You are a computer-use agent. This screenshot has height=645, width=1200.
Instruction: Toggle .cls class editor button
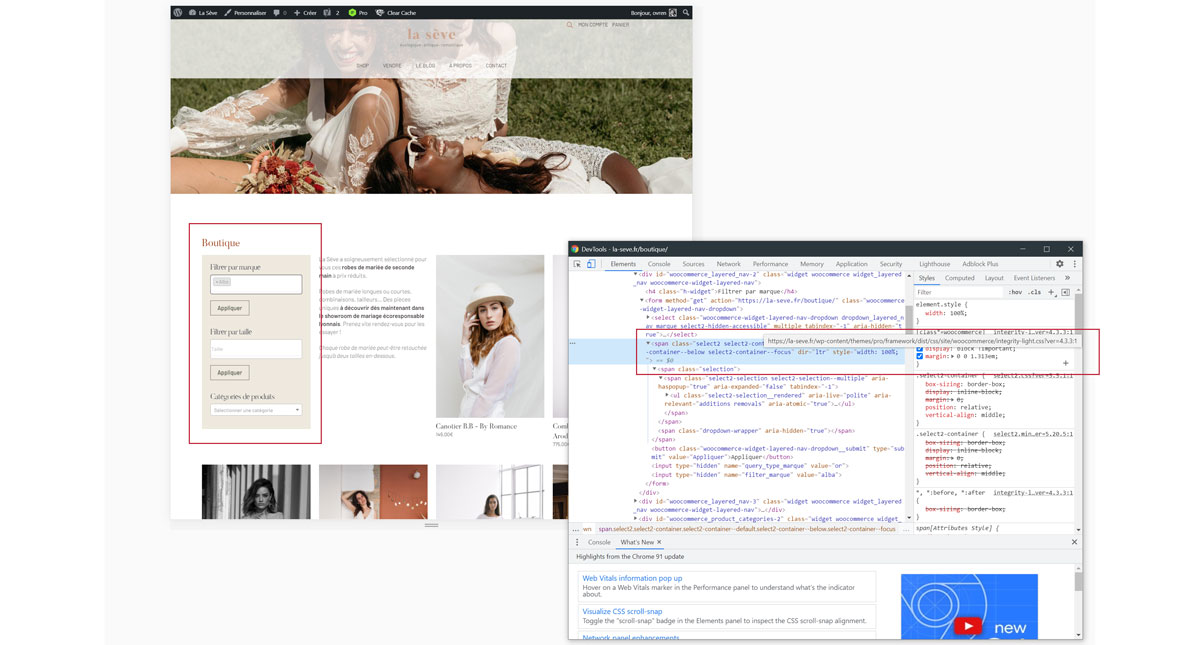[1035, 292]
